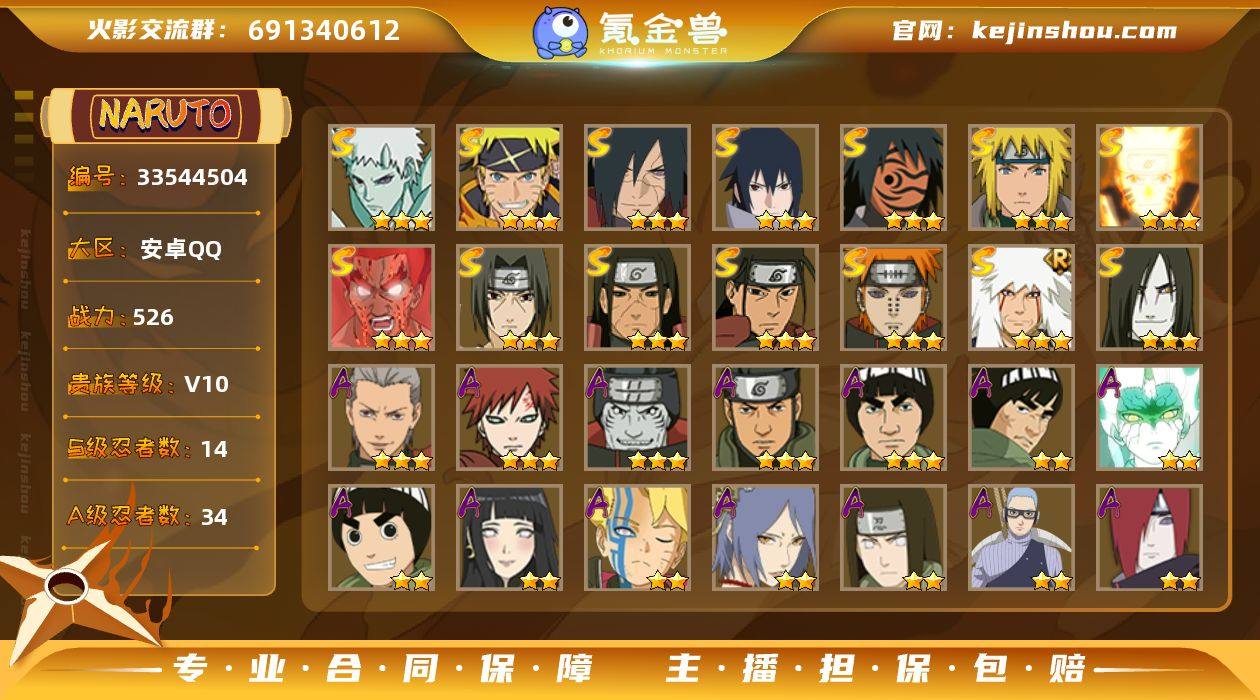Select the blond Minato portrait with headband
The width and height of the screenshot is (1260, 700).
pyautogui.click(x=1021, y=178)
